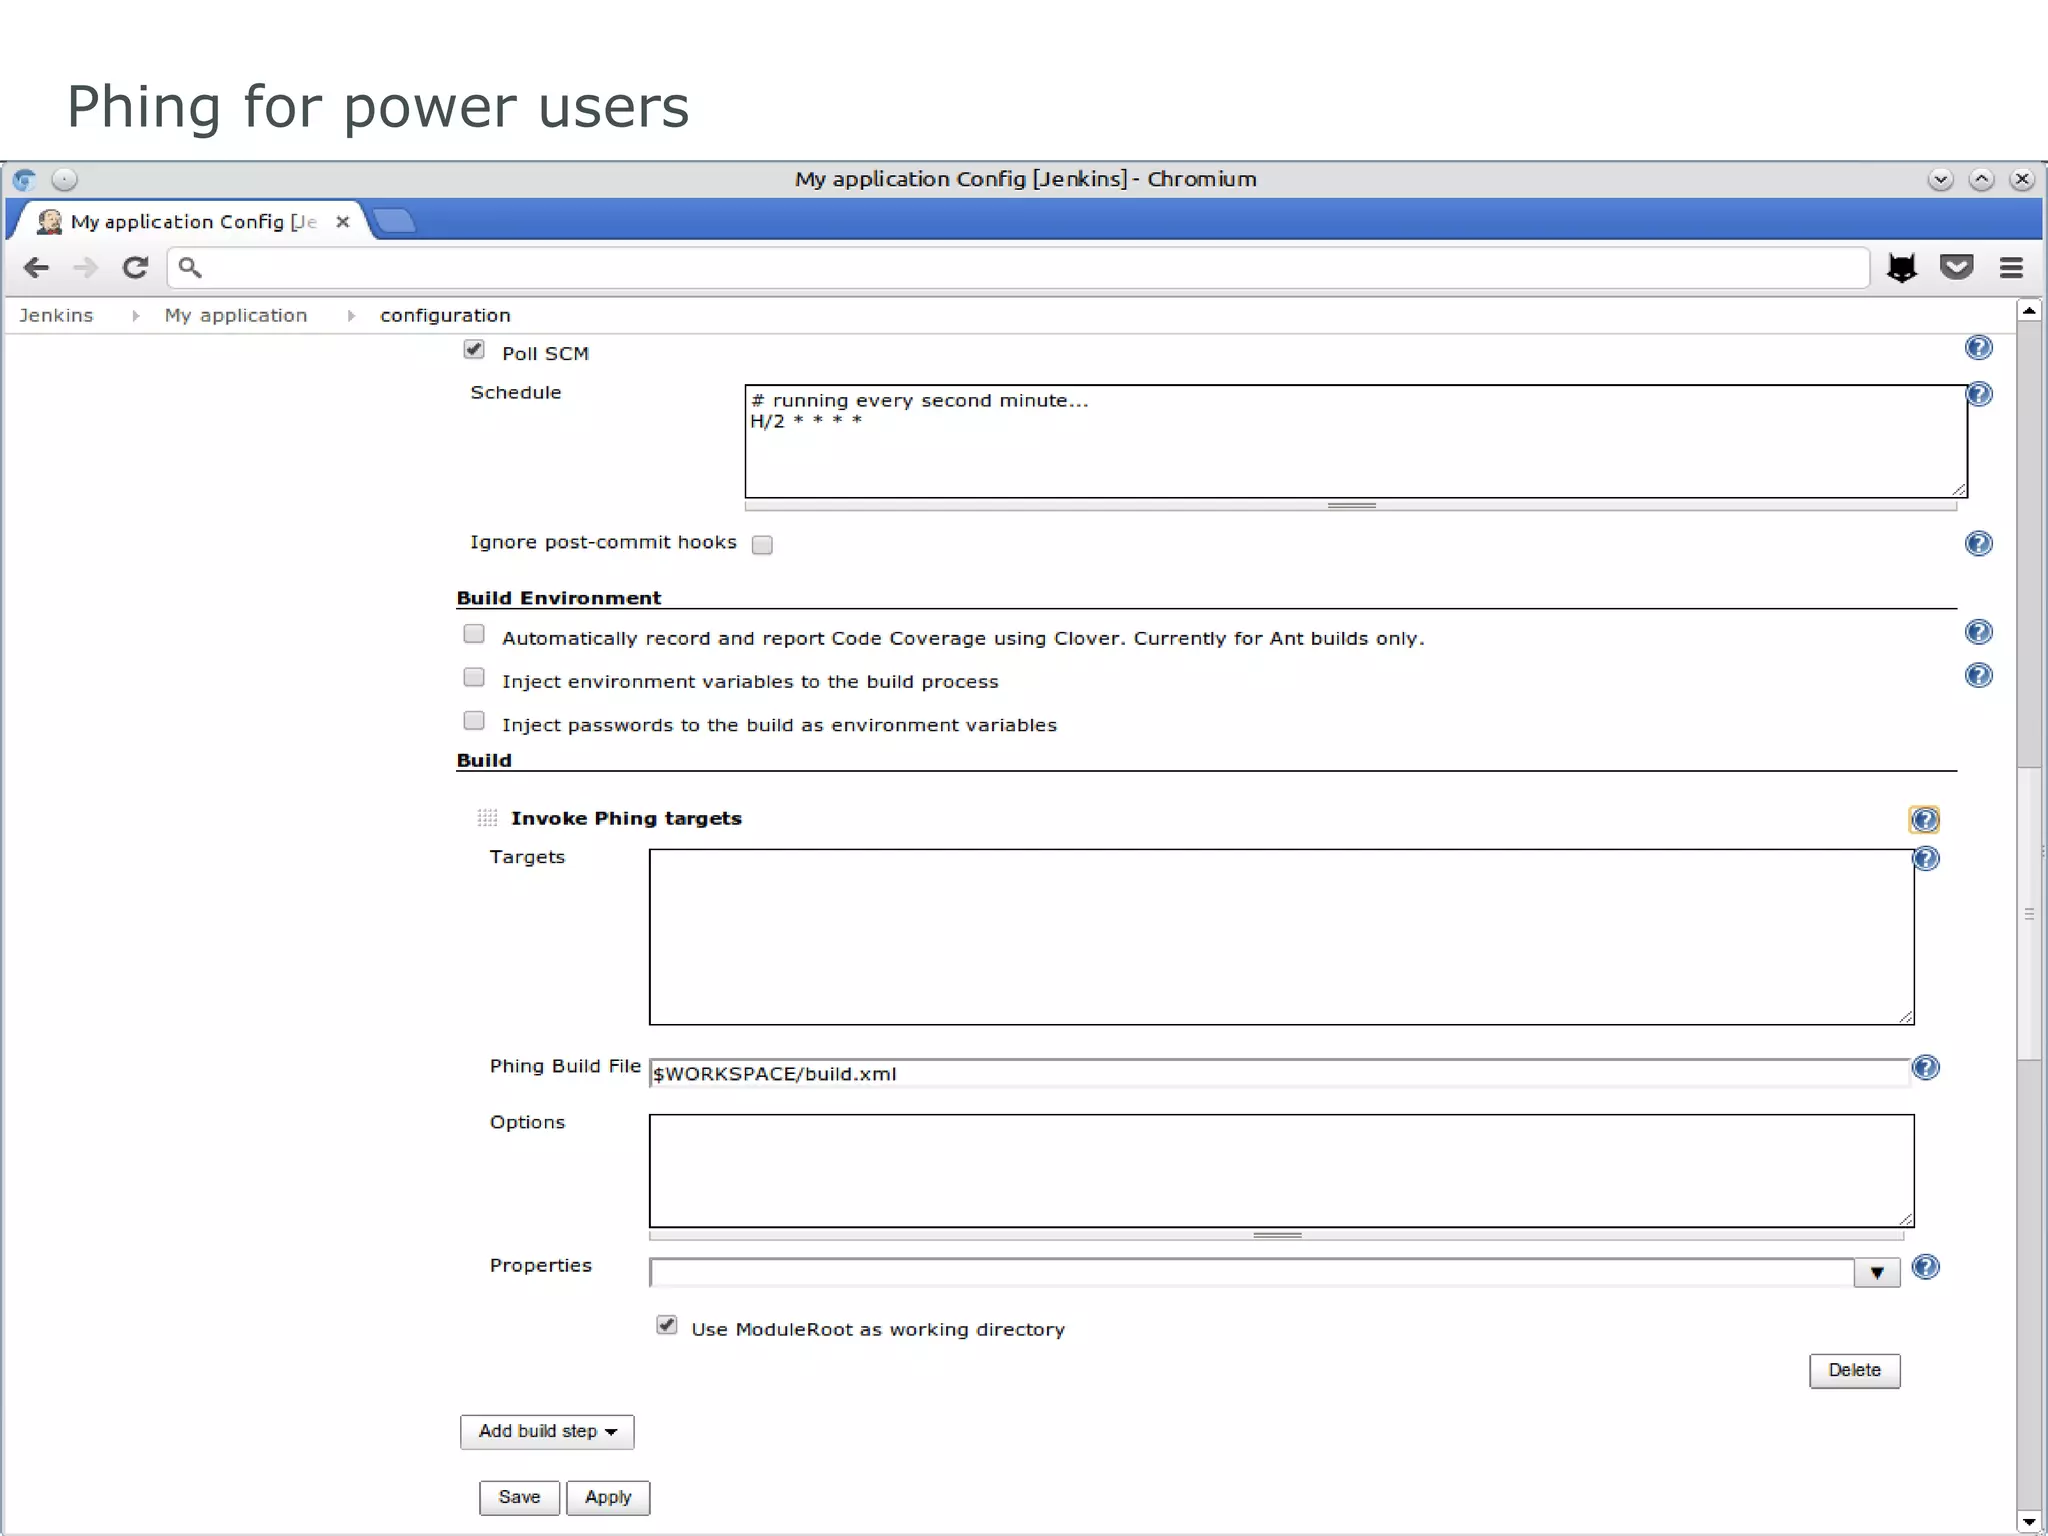This screenshot has width=2048, height=1536.
Task: Click the Invoke Phing targets heading
Action: [626, 818]
